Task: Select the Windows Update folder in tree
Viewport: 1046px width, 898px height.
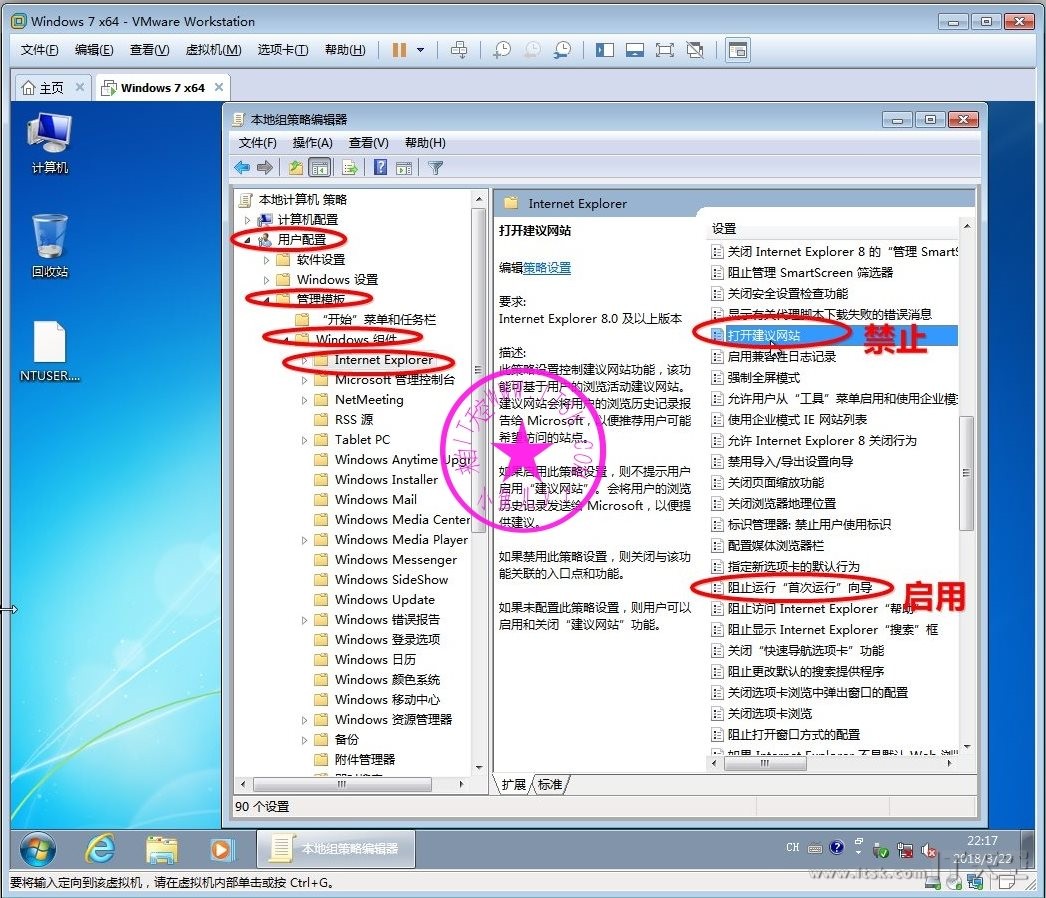Action: pos(384,600)
